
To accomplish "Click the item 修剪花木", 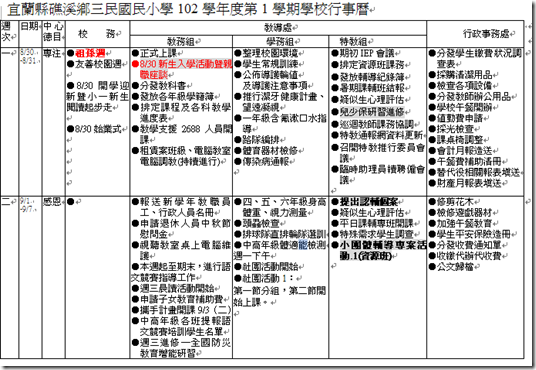I will (x=455, y=202).
